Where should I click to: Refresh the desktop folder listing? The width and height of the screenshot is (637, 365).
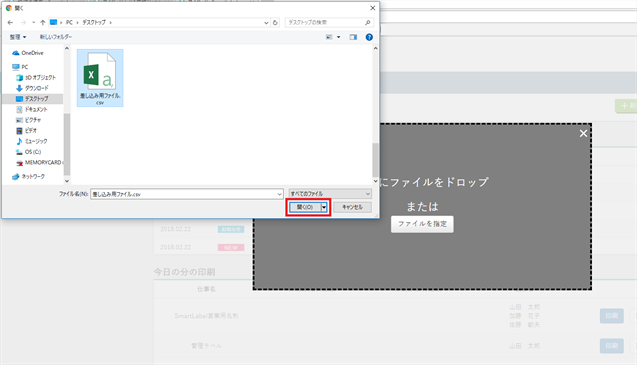pos(275,22)
